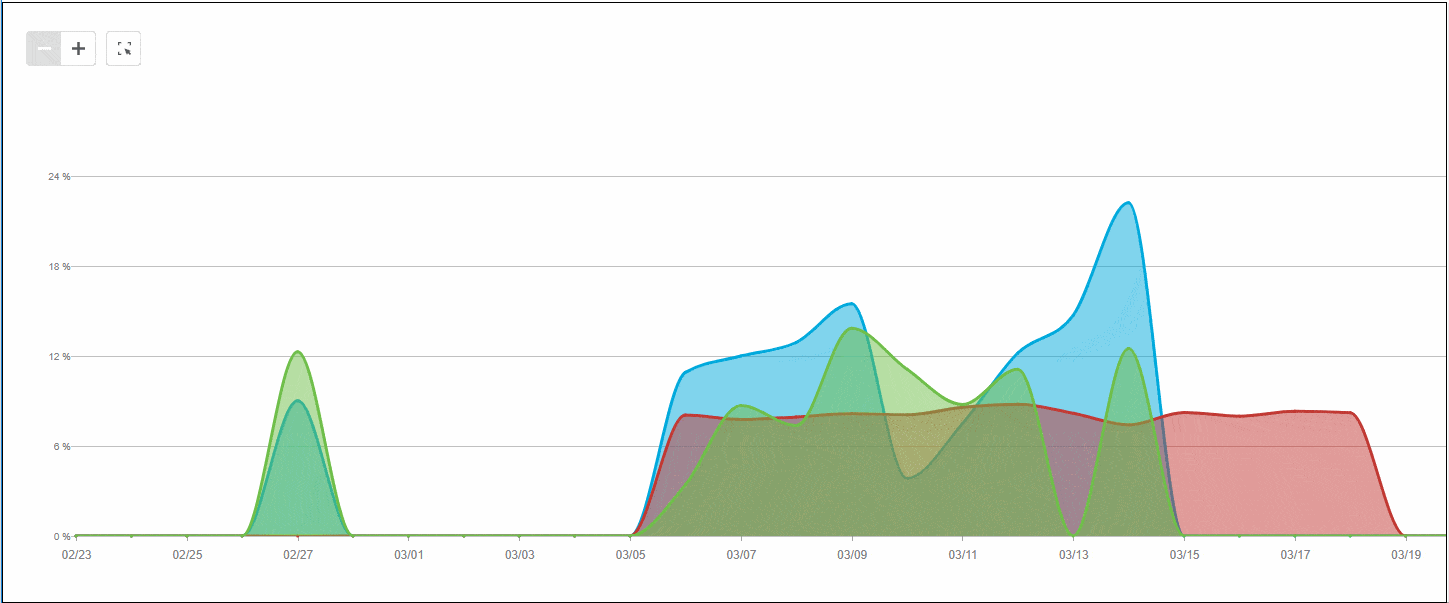The image size is (1449, 603).
Task: Click the 02/27 date label
Action: click(298, 553)
